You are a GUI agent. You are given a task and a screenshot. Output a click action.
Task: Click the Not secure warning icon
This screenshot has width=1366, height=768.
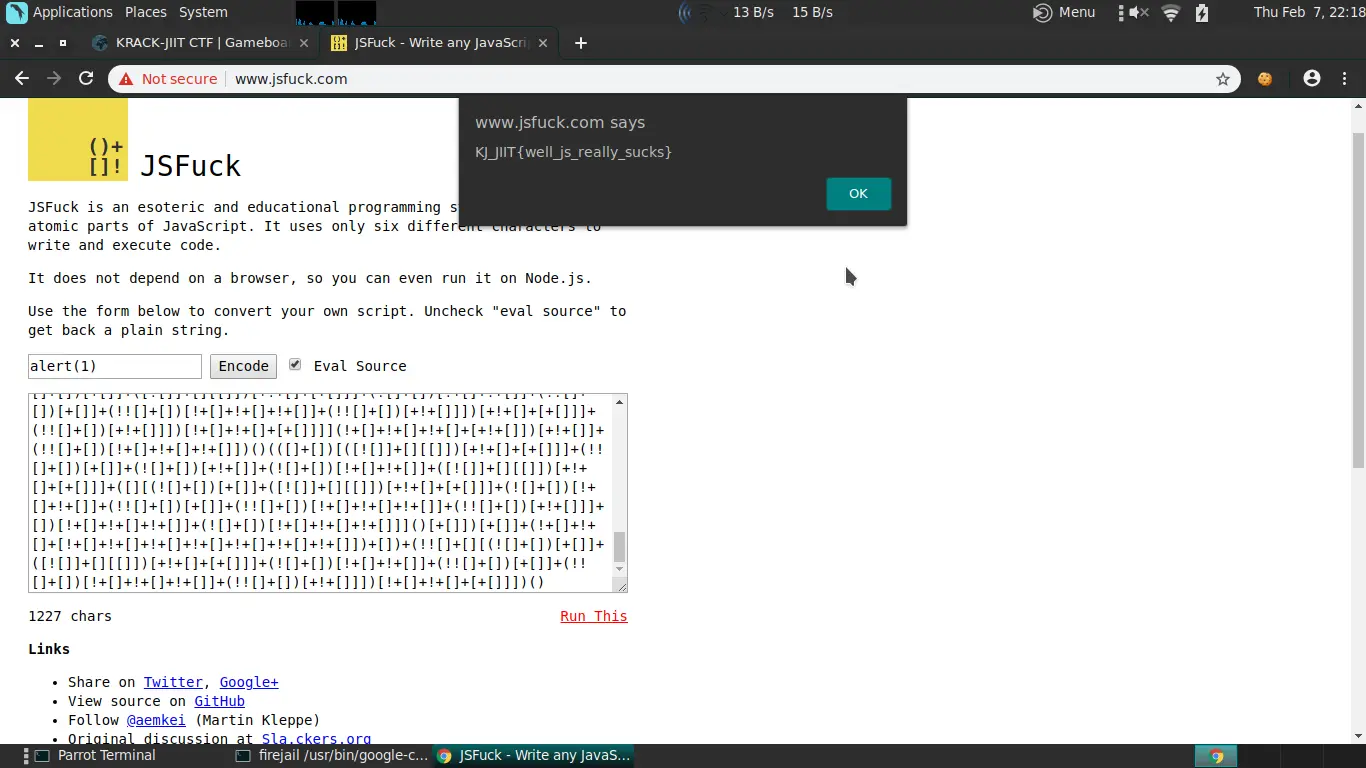(x=126, y=79)
